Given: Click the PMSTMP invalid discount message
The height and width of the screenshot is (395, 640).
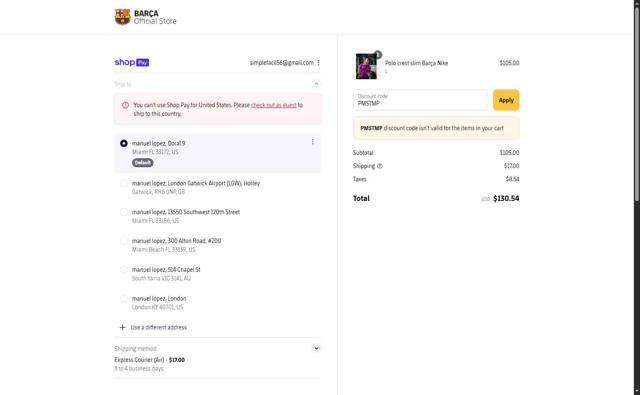Looking at the screenshot, I should 436,128.
